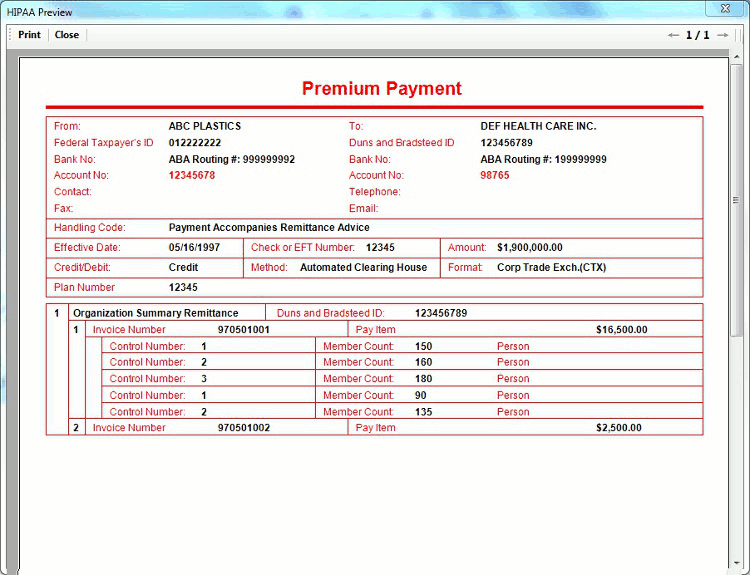This screenshot has width=750, height=575.
Task: Select invoice number 970501001
Action: pos(243,329)
